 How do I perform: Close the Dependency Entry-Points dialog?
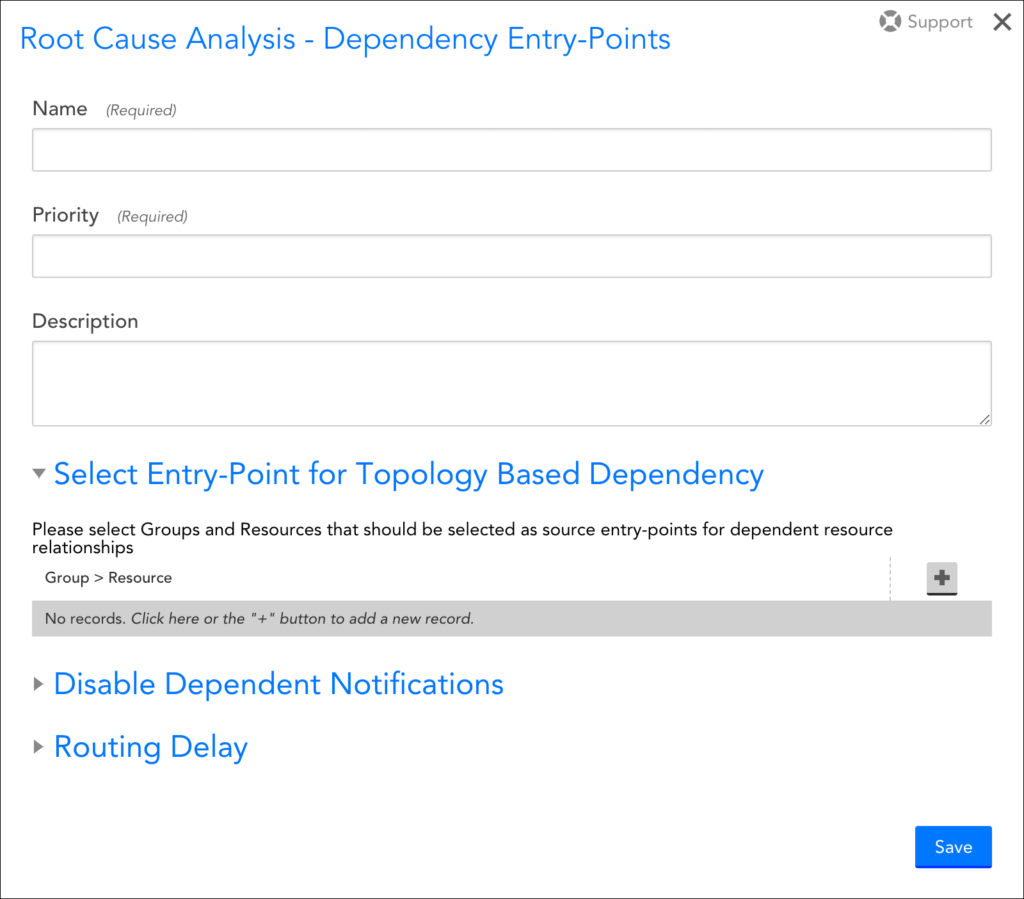1001,22
